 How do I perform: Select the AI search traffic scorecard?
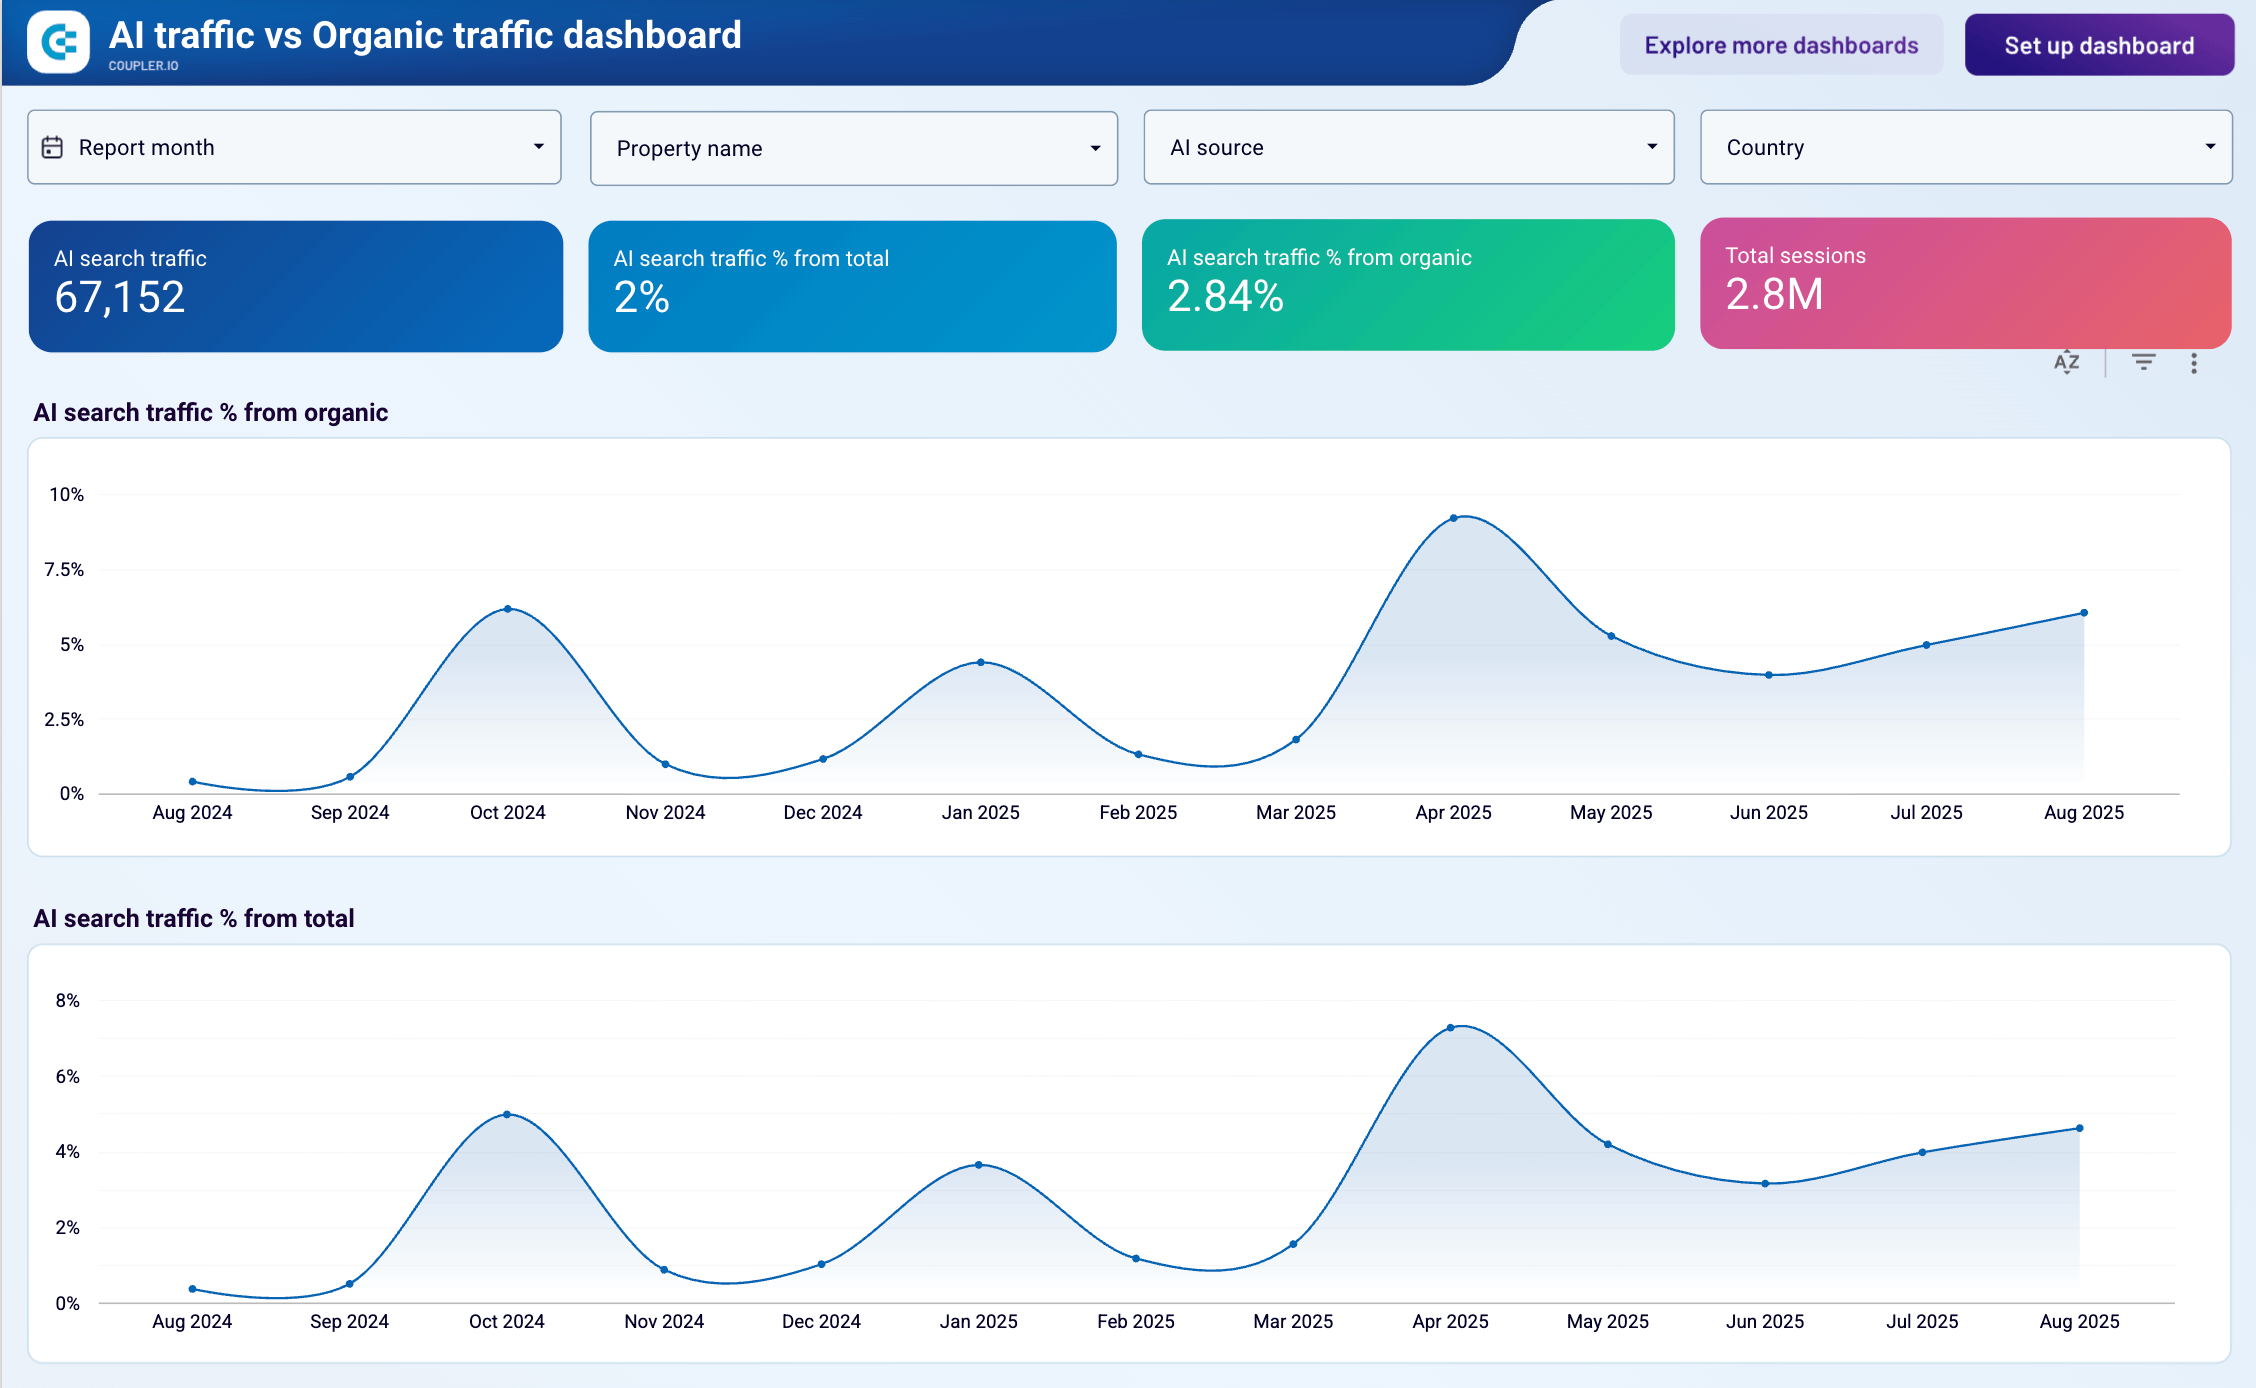(295, 286)
